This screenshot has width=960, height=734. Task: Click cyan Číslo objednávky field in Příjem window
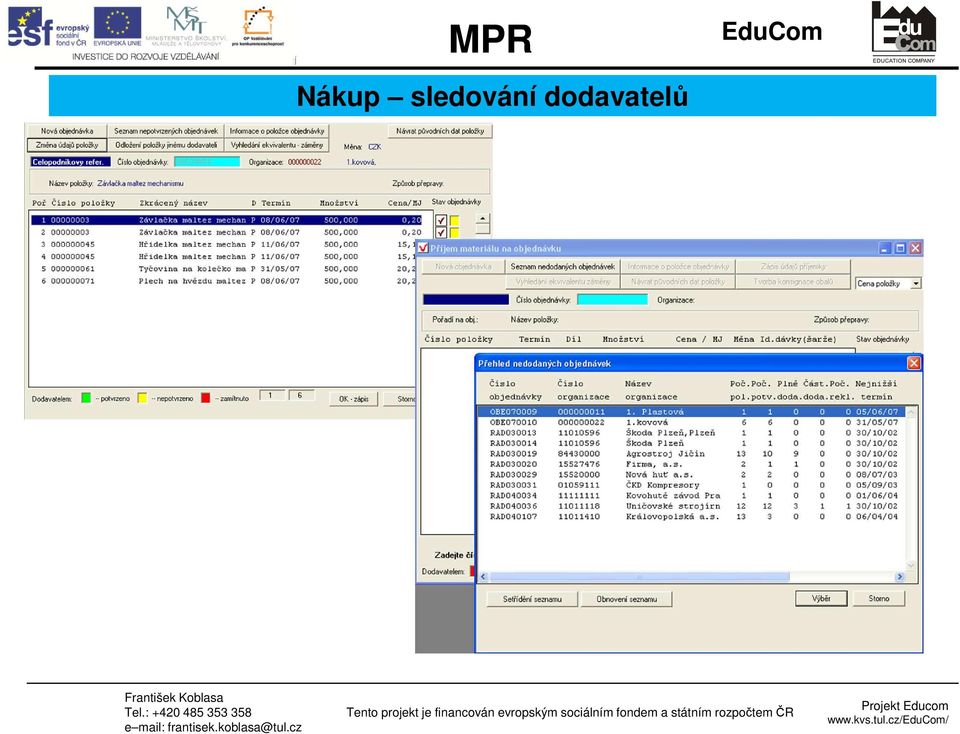pos(612,299)
